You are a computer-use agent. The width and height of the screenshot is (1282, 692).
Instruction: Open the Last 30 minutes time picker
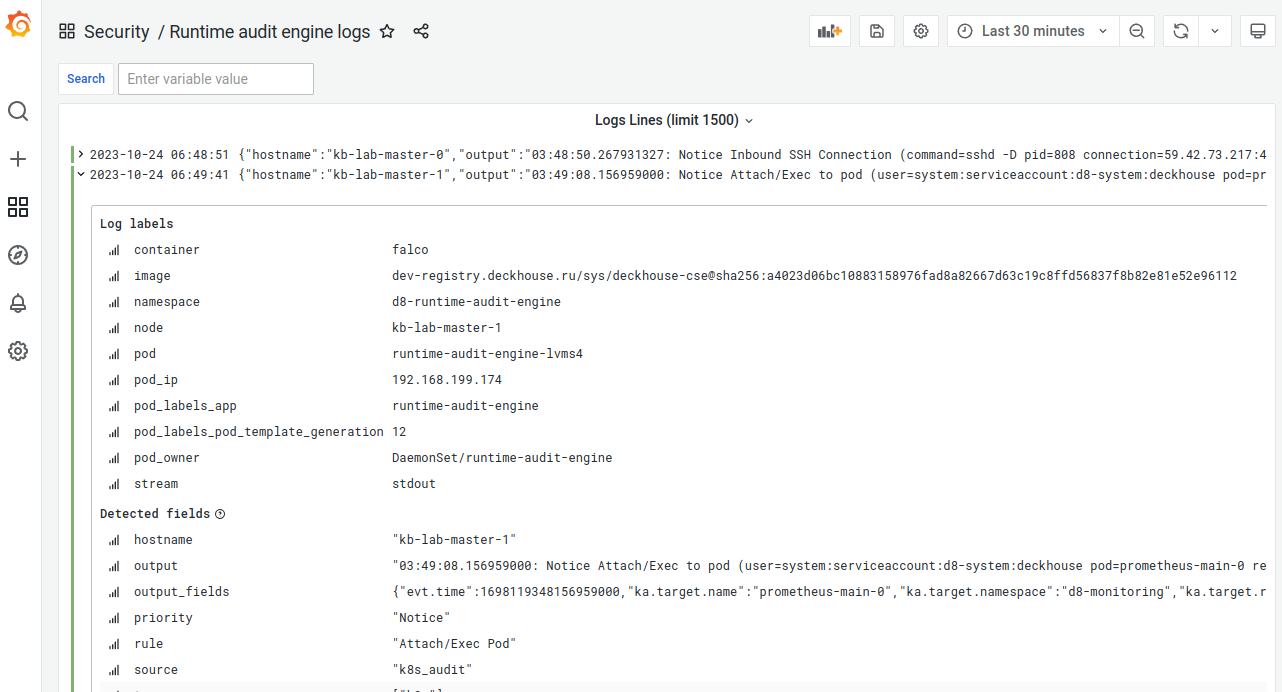pyautogui.click(x=1032, y=31)
